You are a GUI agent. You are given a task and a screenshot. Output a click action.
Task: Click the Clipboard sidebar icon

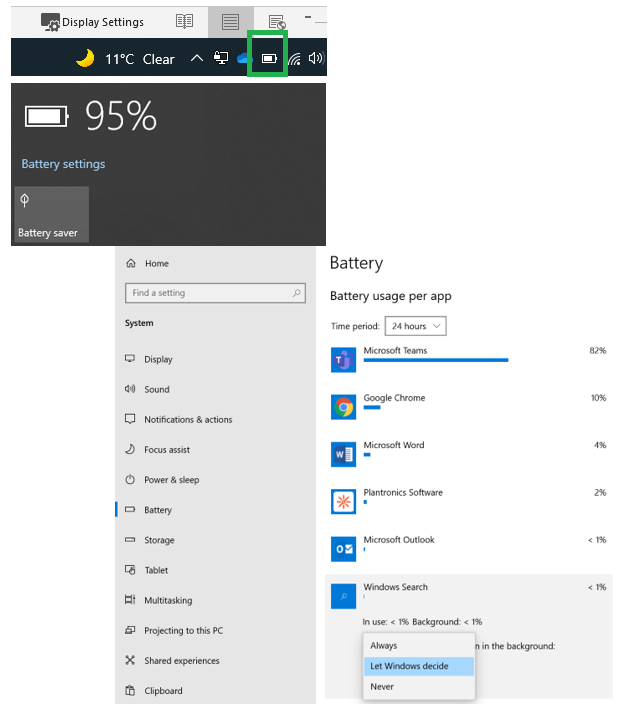[130, 690]
